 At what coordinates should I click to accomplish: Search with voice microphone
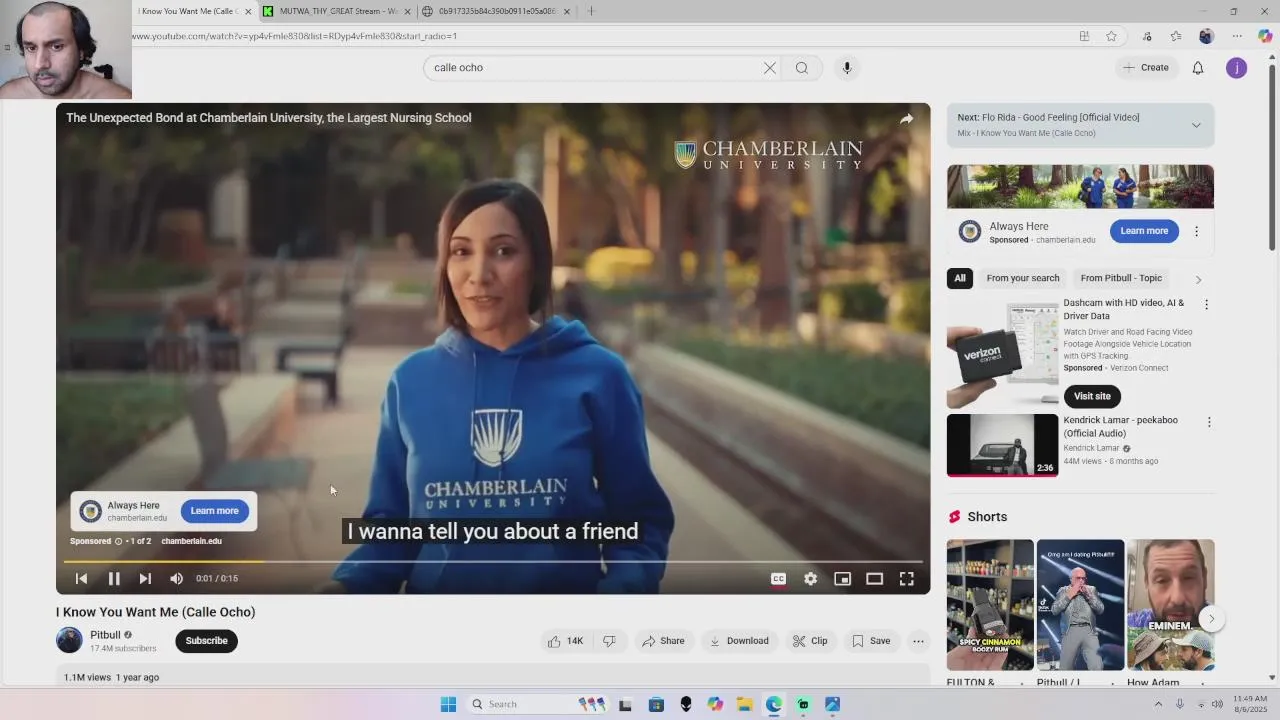(847, 68)
